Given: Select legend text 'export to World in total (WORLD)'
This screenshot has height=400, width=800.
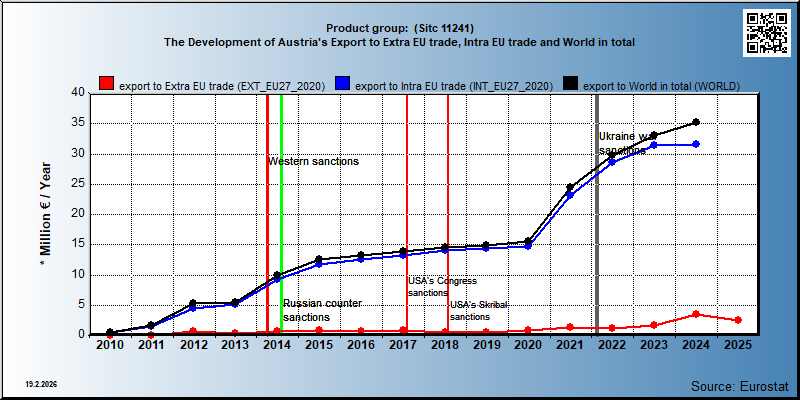Looking at the screenshot, I should pyautogui.click(x=661, y=86).
